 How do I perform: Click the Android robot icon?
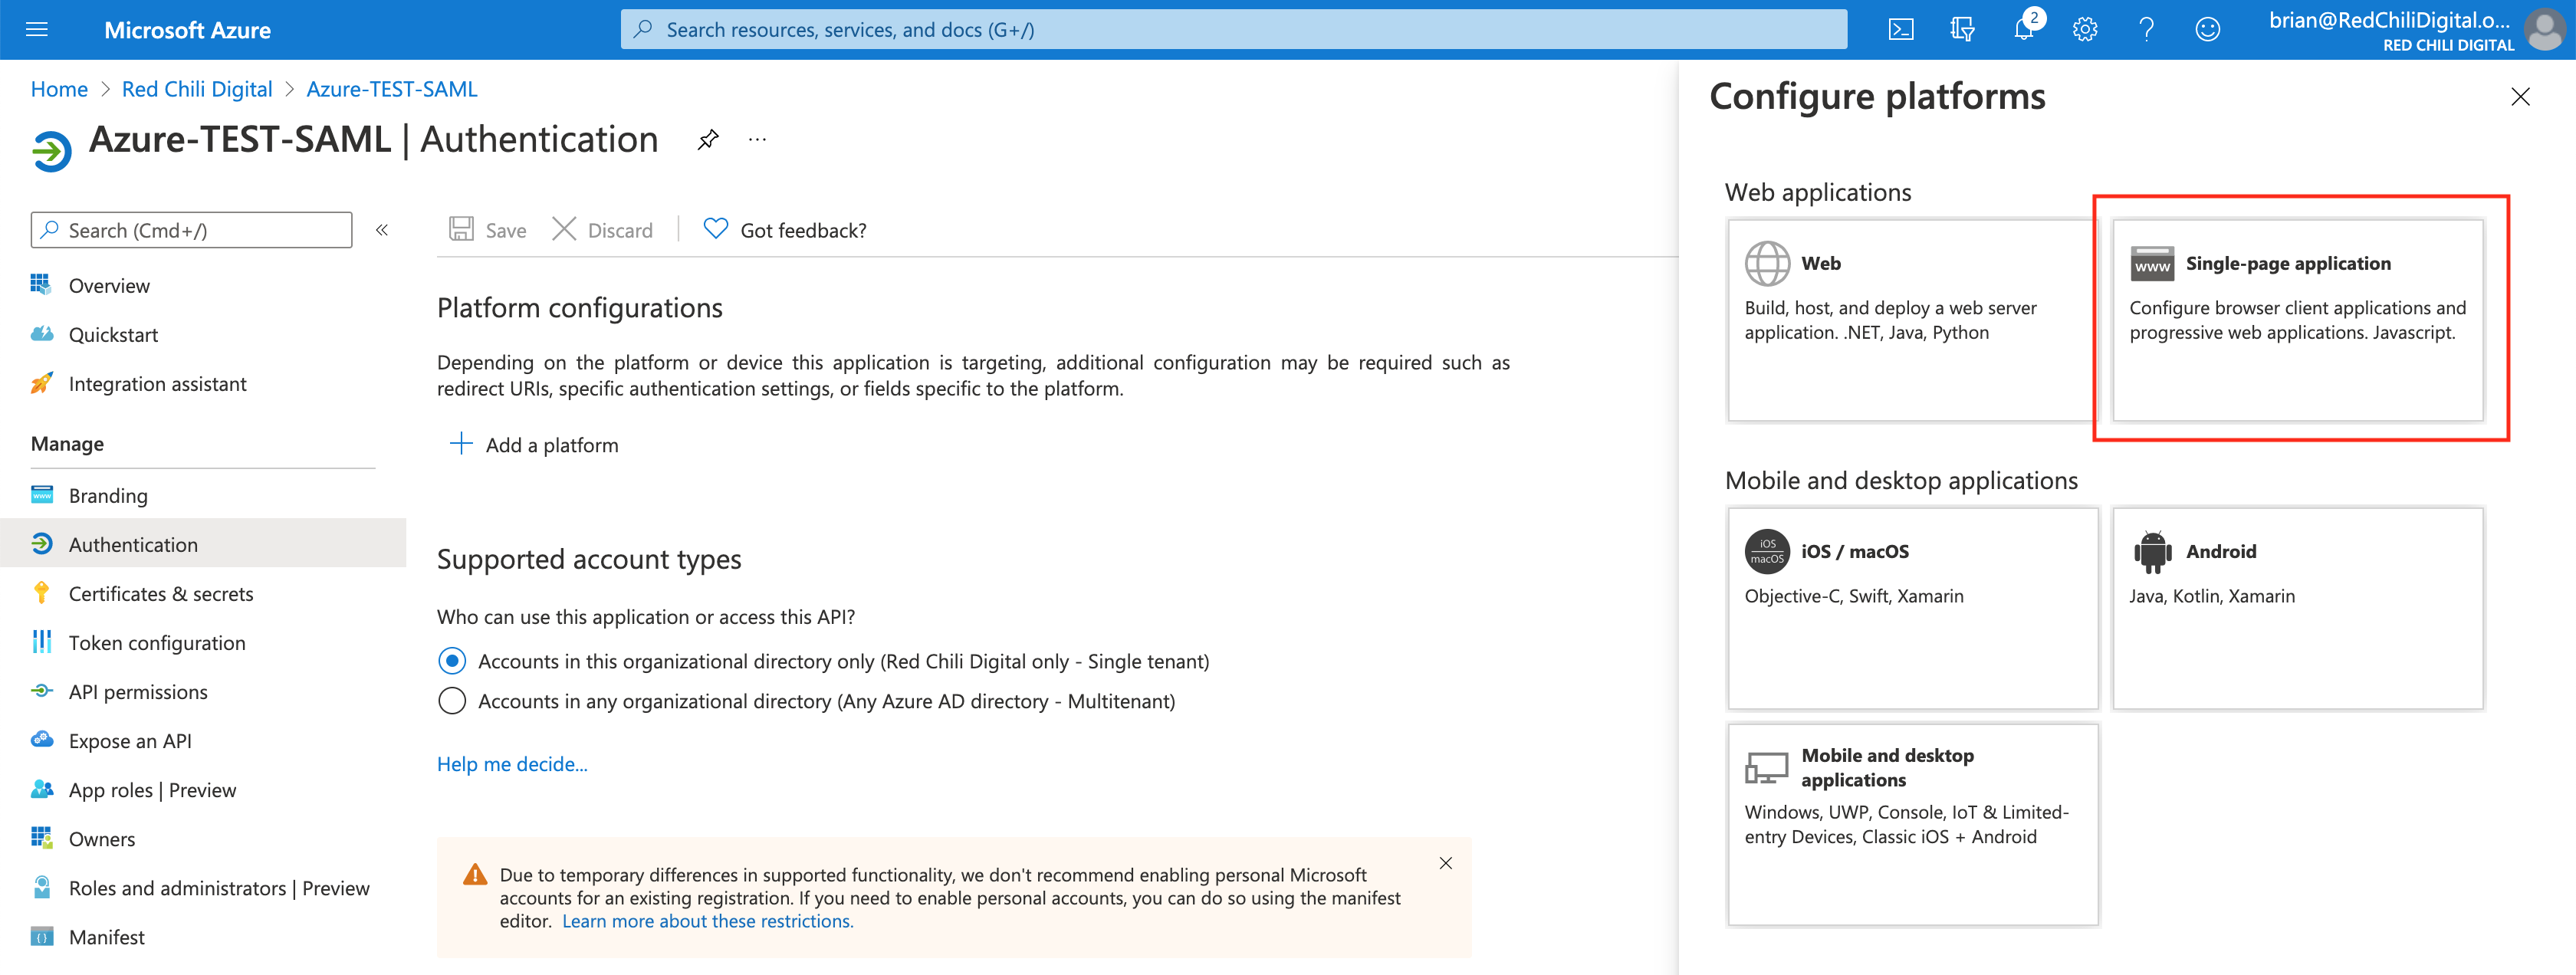click(2152, 552)
